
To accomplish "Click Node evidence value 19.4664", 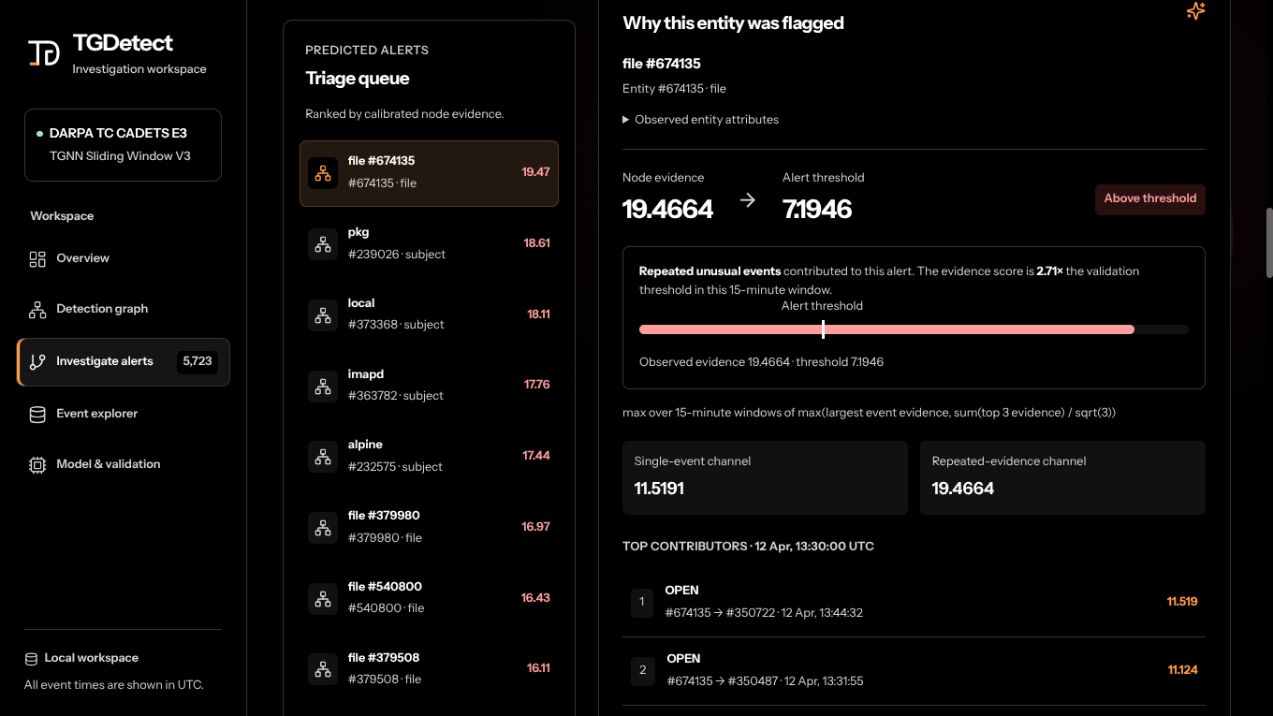I will [667, 210].
